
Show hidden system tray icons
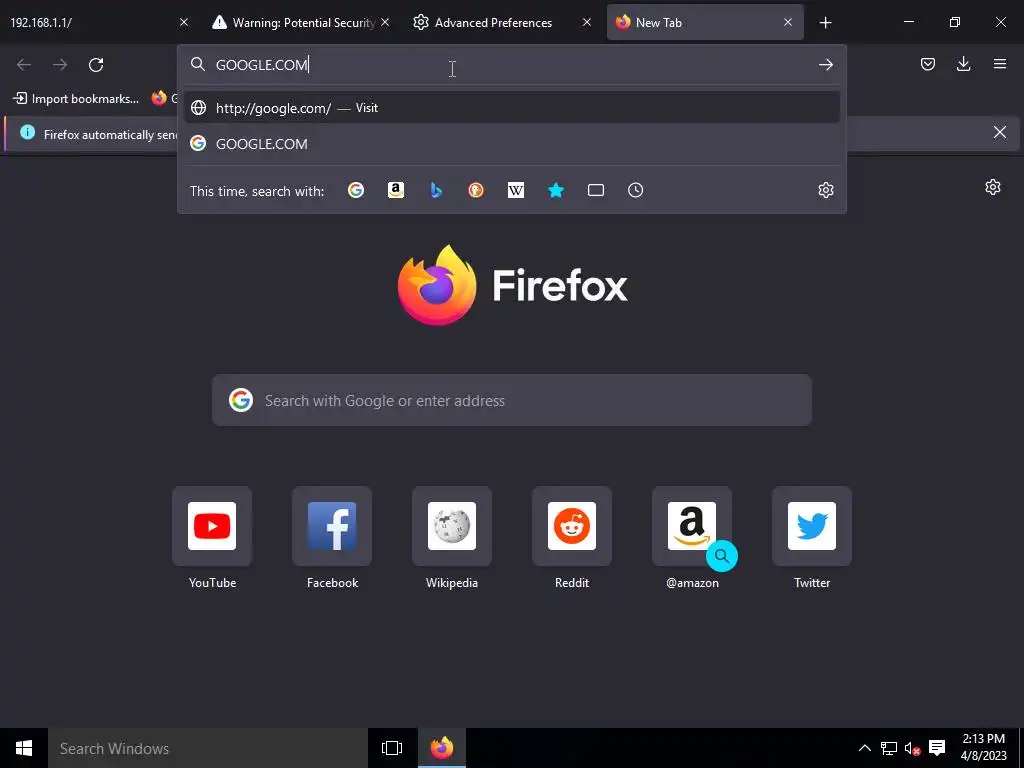click(864, 748)
